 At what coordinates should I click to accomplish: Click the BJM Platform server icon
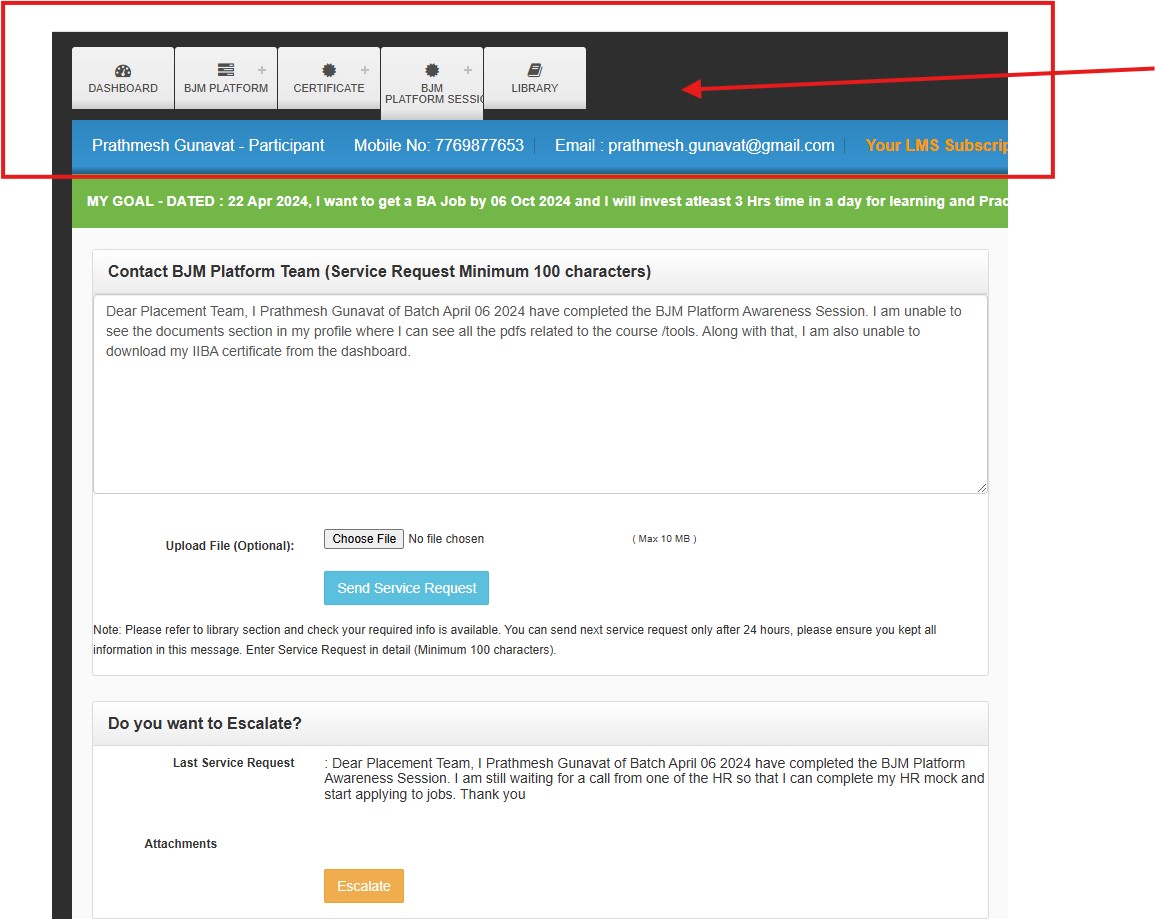(x=226, y=70)
